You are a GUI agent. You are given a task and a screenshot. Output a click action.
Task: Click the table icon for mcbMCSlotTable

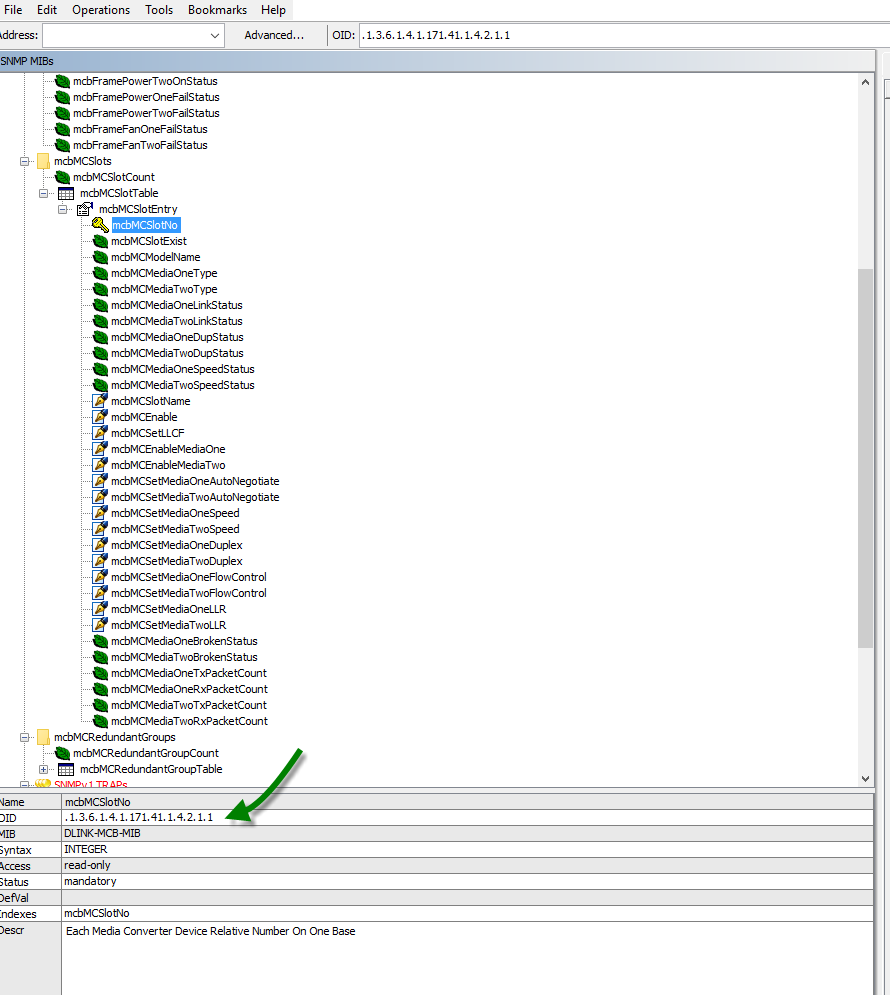coord(66,193)
